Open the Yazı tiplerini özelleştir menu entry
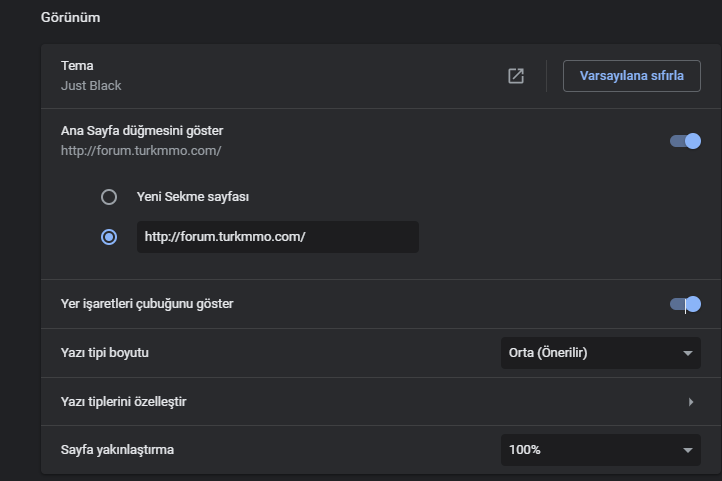The height and width of the screenshot is (481, 722). pos(381,402)
